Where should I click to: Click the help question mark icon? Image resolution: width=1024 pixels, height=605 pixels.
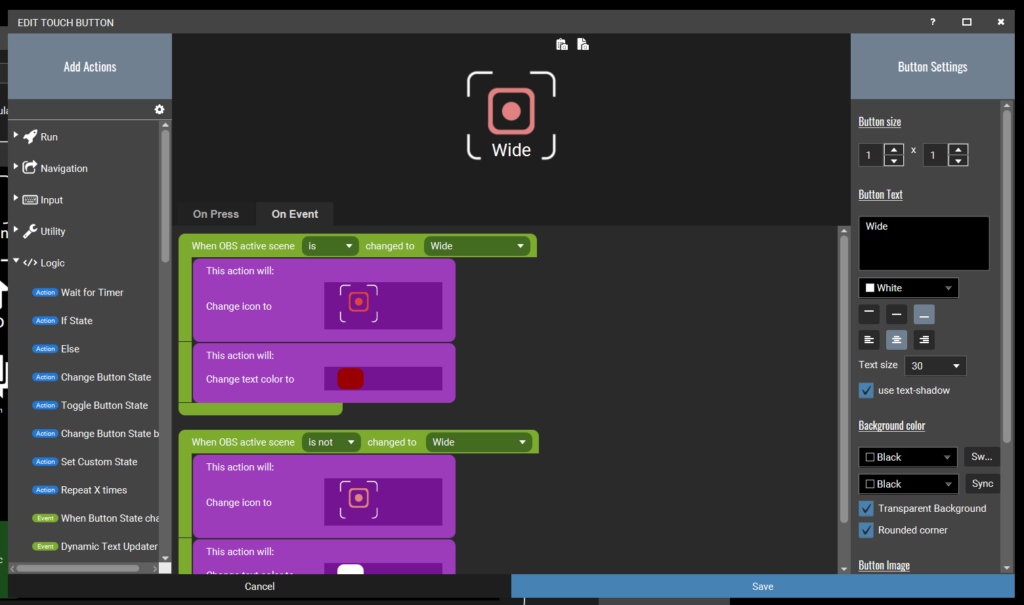tap(933, 22)
